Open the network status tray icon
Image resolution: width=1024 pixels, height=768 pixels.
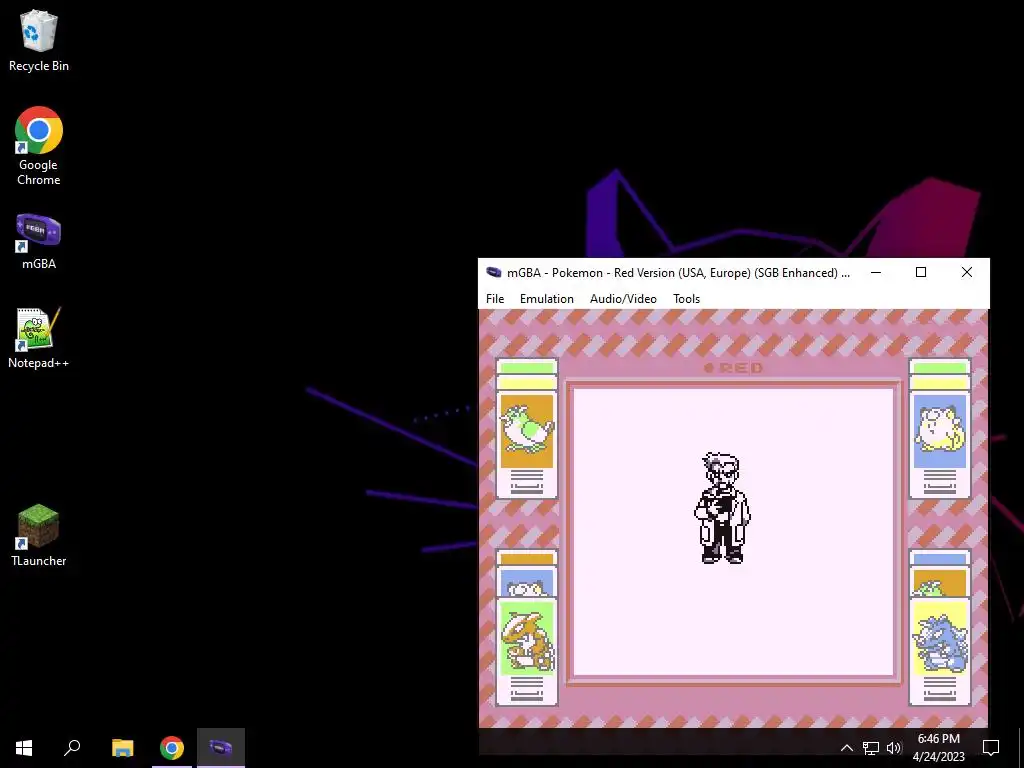(871, 748)
